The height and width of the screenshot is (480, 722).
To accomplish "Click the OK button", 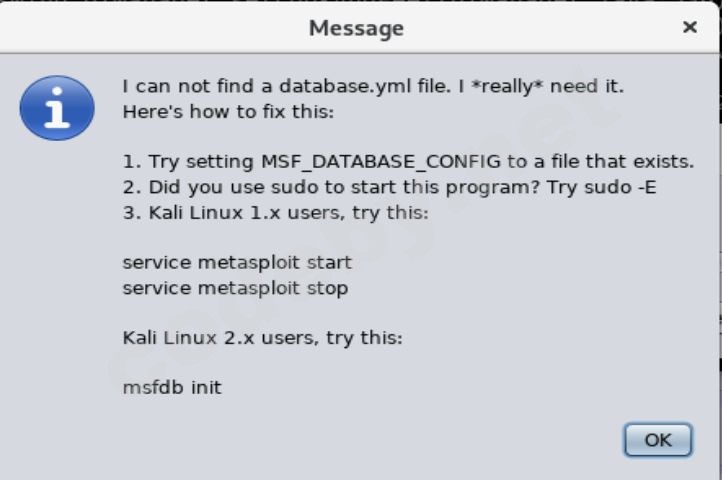I will pos(657,440).
